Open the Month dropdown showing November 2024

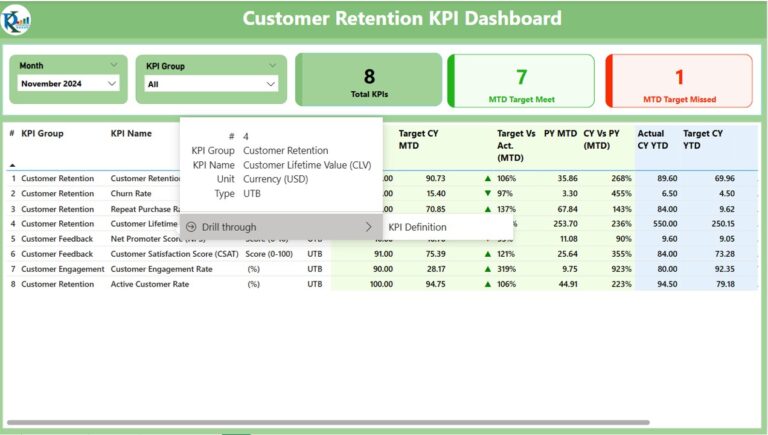point(68,84)
